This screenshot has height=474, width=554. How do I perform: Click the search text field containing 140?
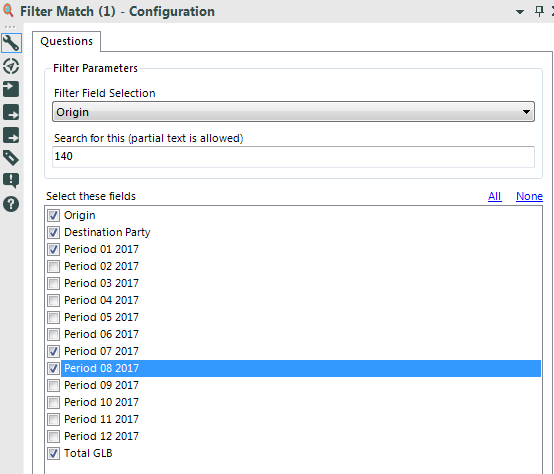293,156
